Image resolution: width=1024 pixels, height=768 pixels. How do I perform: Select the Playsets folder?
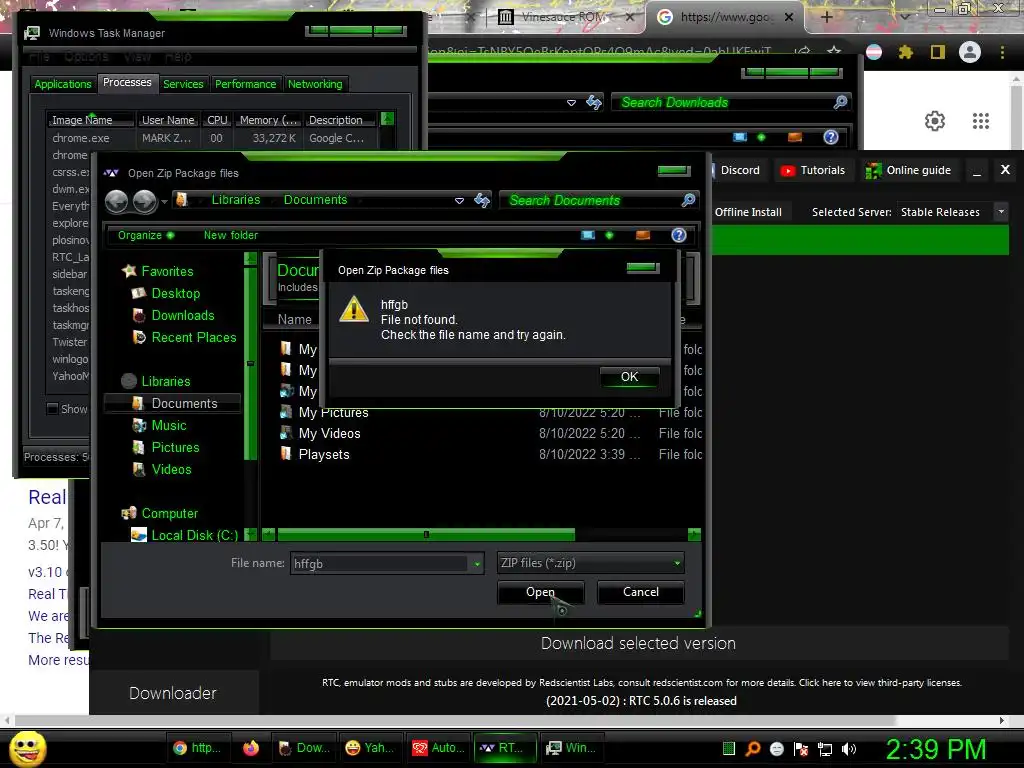point(324,455)
